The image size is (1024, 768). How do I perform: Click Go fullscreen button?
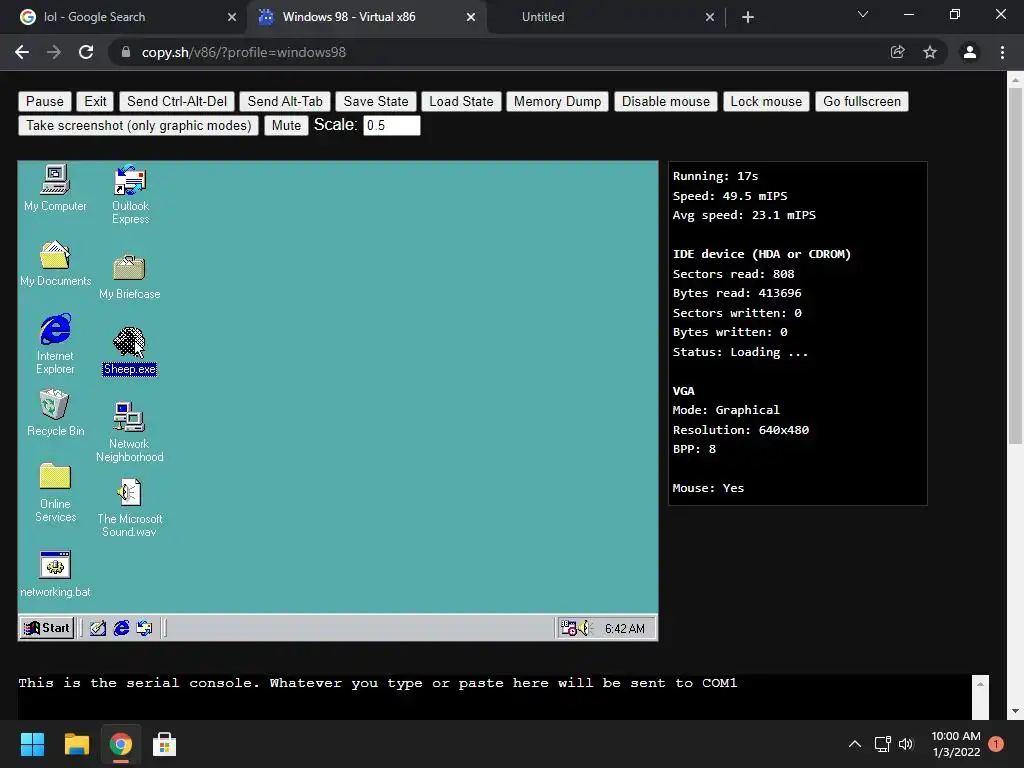[861, 101]
